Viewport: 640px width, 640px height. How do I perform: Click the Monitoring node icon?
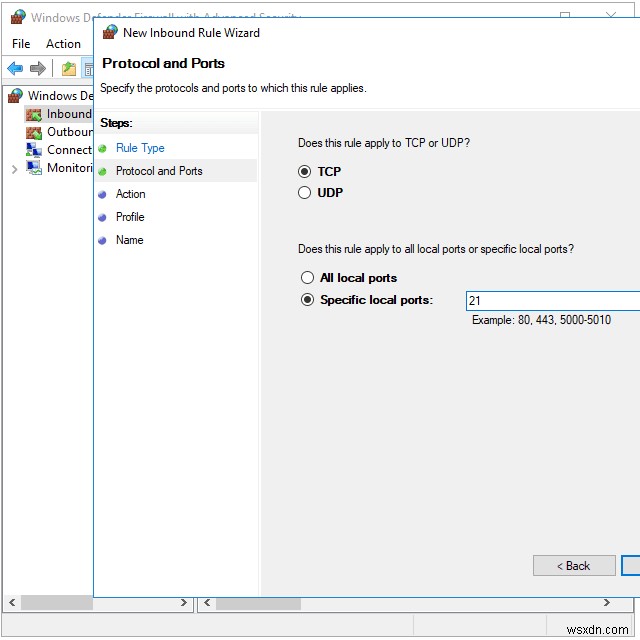[34, 167]
